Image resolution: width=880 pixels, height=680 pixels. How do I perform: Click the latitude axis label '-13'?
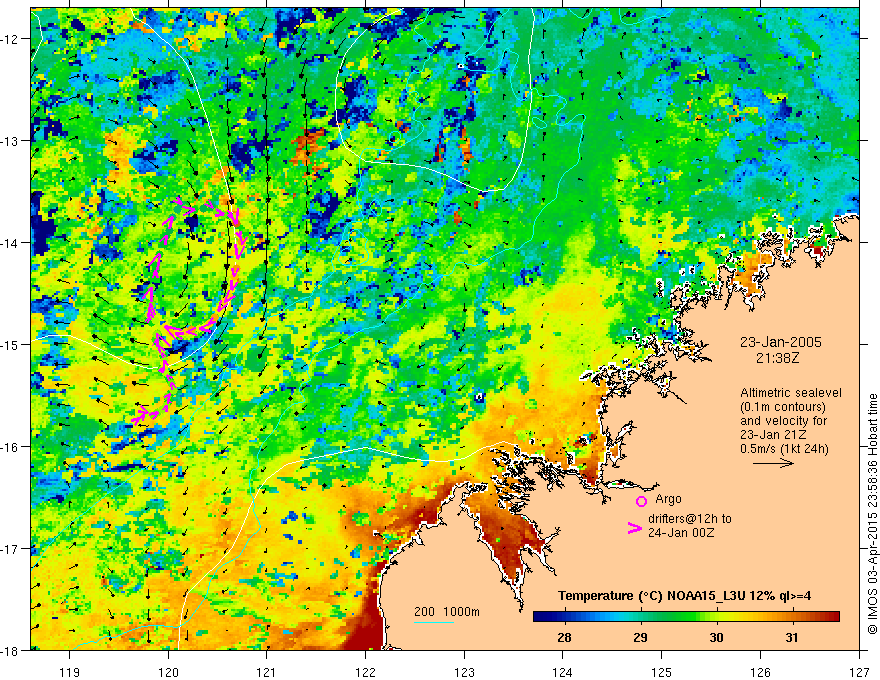point(10,141)
